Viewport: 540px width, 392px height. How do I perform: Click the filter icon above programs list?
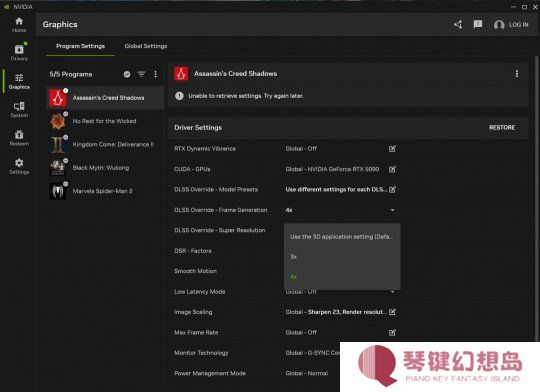click(141, 74)
